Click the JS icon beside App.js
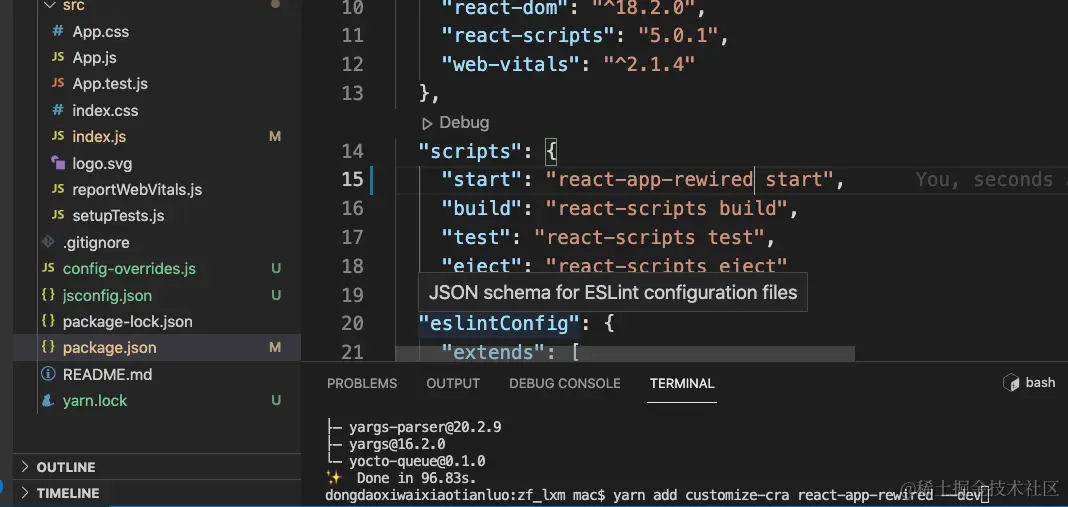 coord(59,58)
